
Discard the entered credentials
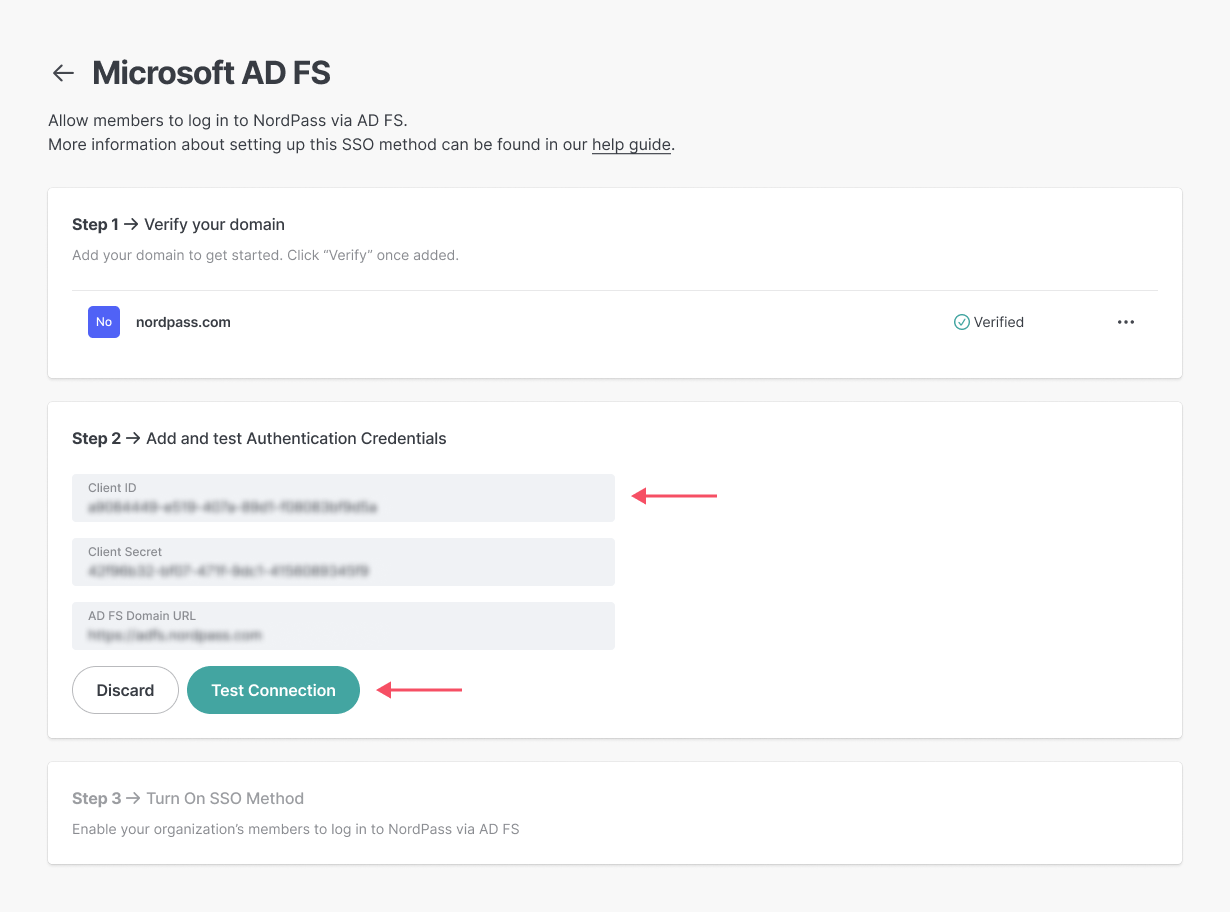click(x=125, y=690)
